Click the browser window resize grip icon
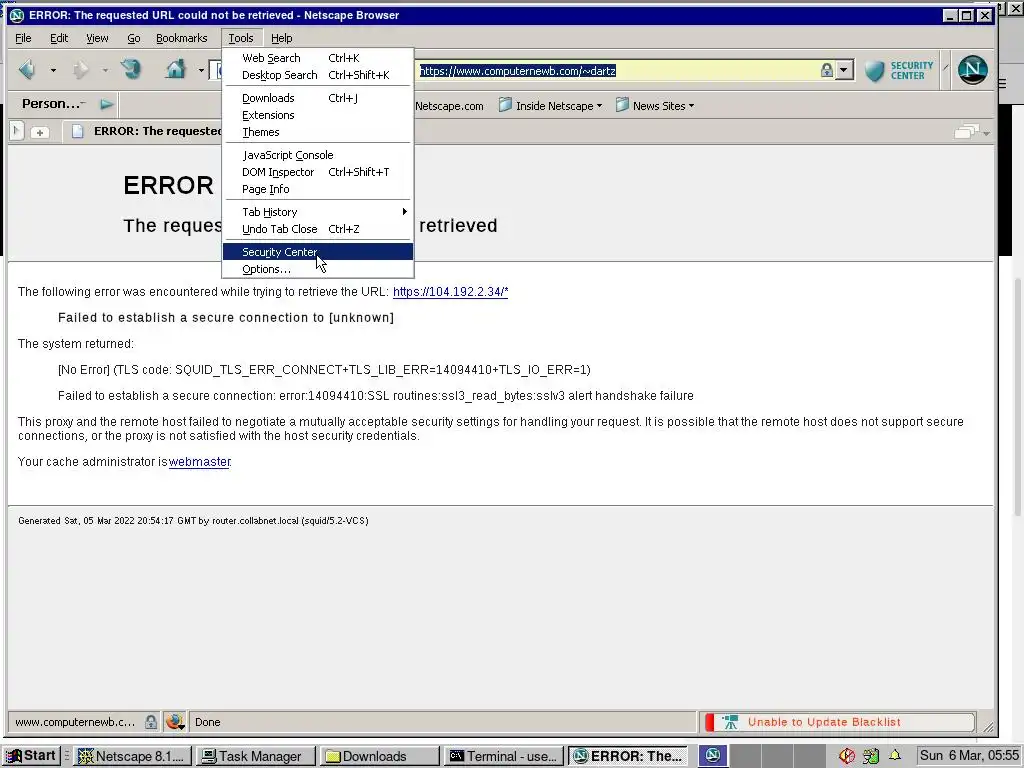The width and height of the screenshot is (1024, 768). pos(987,726)
